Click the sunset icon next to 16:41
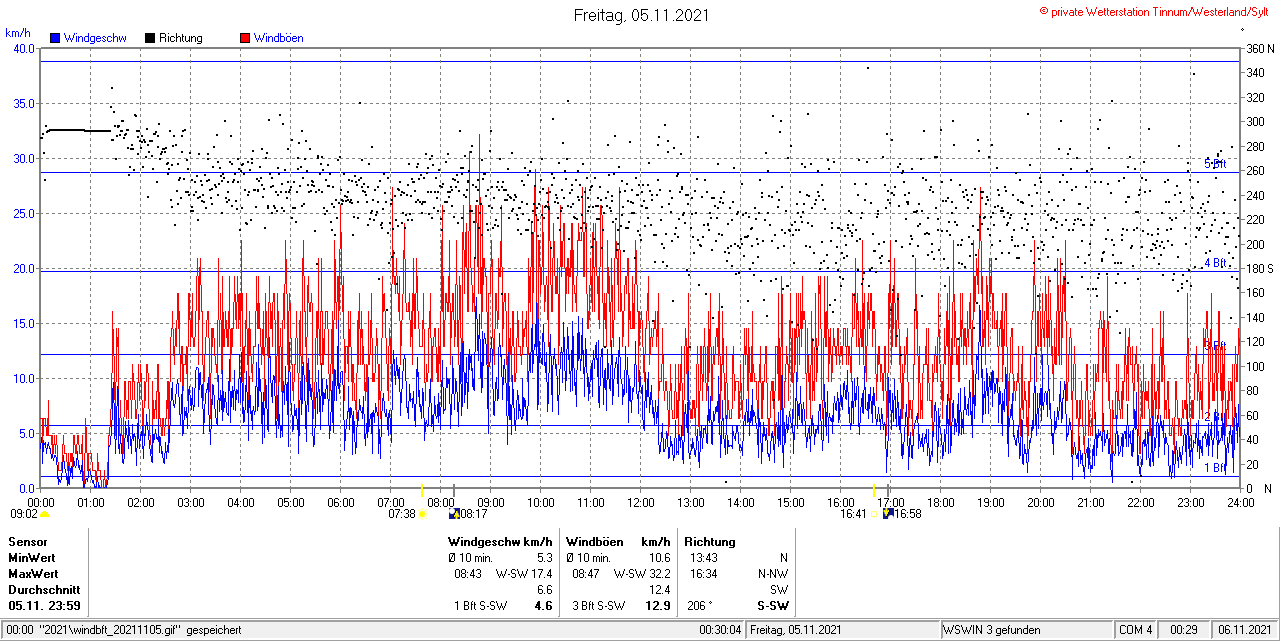Image resolution: width=1280 pixels, height=641 pixels. pos(874,514)
